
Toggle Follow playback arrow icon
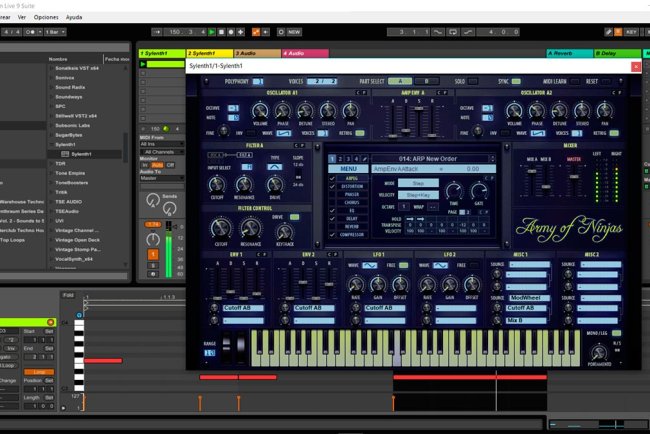click(157, 32)
